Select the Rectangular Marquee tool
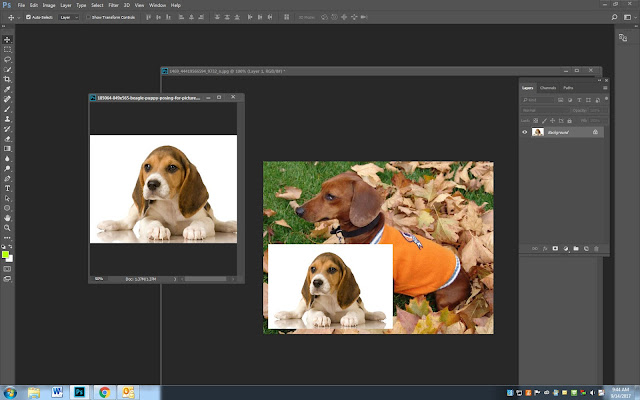This screenshot has width=640, height=400. (8, 48)
